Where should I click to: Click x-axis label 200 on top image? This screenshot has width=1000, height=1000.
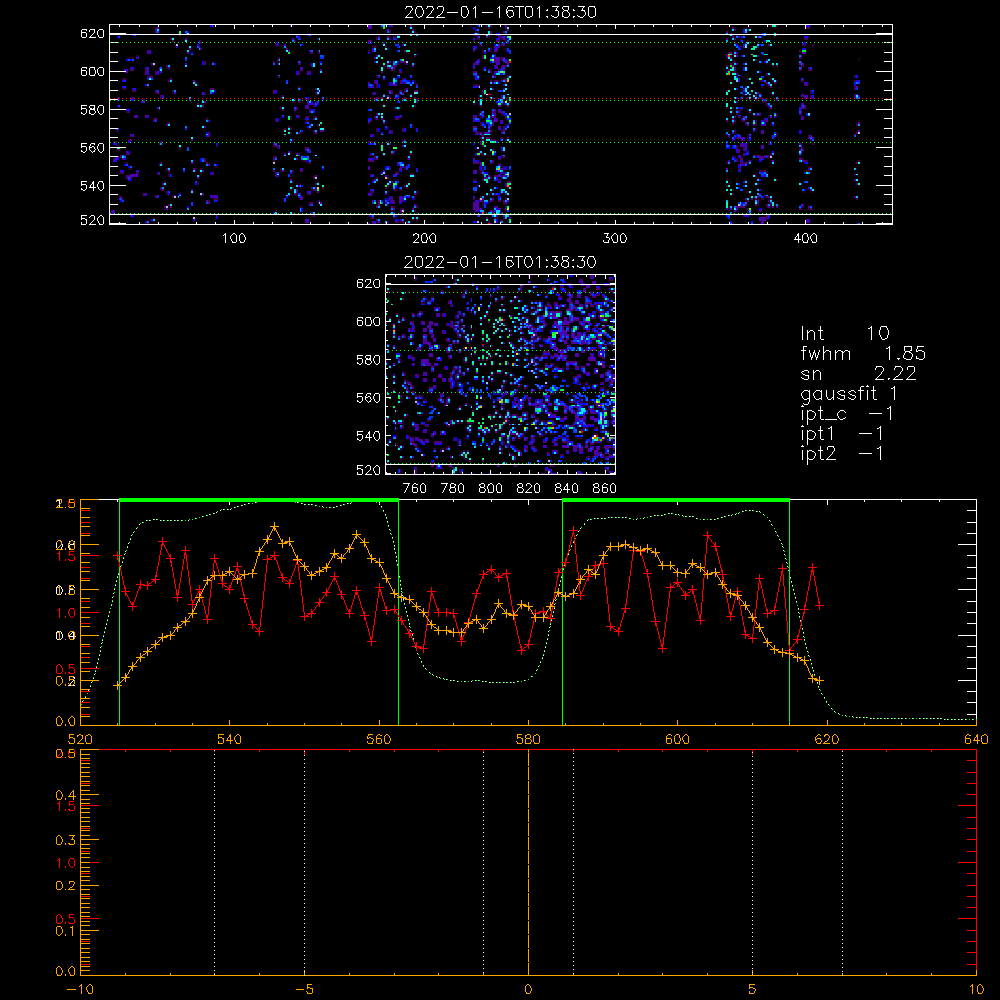[424, 239]
